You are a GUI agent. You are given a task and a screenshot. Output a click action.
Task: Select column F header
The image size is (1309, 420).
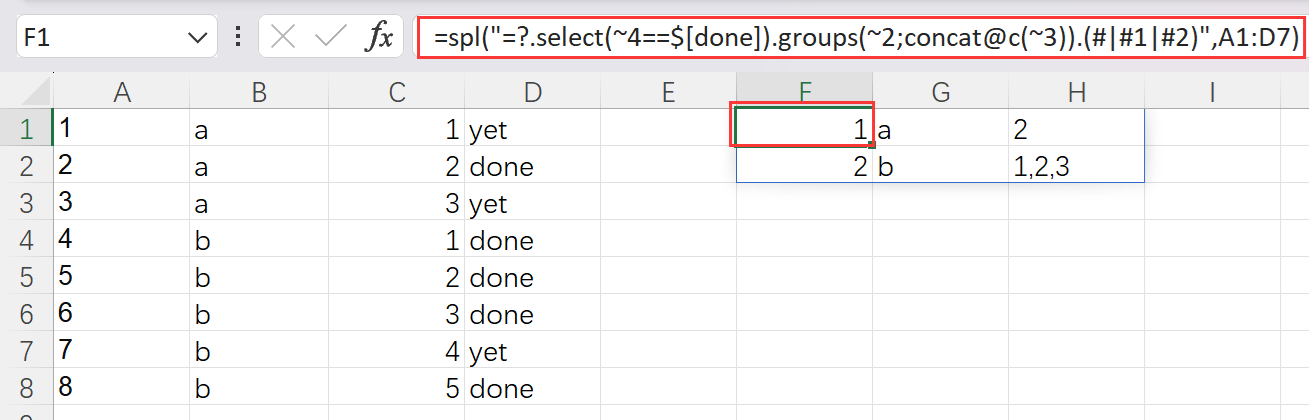[804, 92]
